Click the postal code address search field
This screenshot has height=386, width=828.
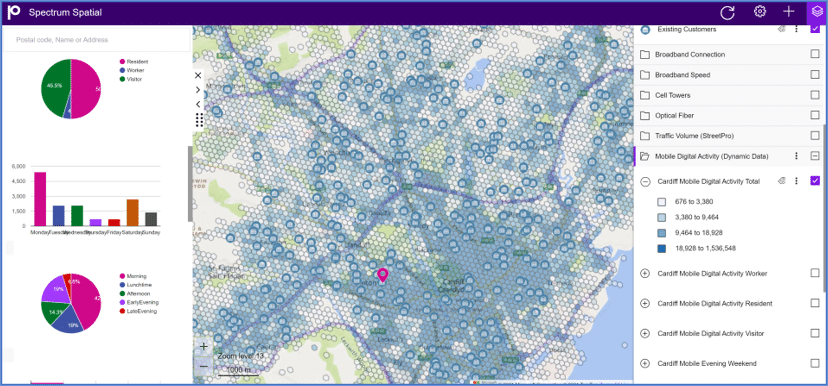coord(97,40)
